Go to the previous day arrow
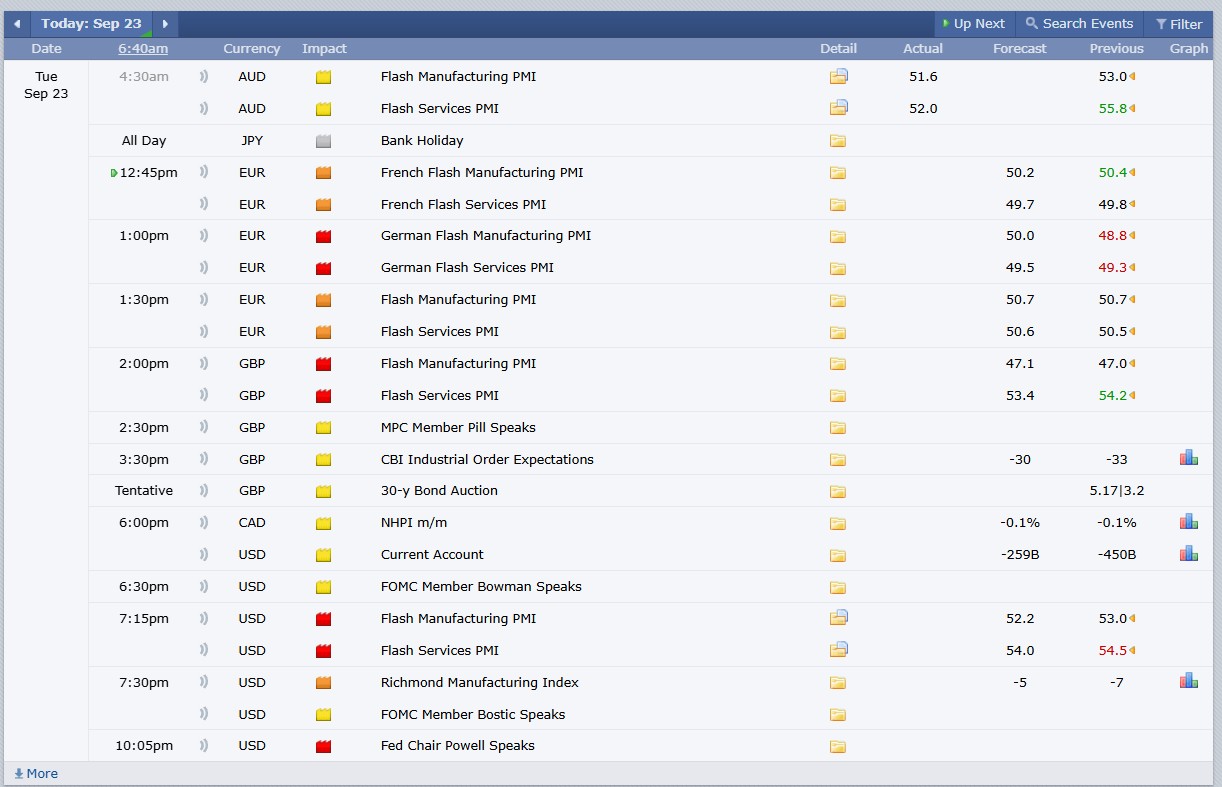This screenshot has width=1222, height=787. coord(16,24)
